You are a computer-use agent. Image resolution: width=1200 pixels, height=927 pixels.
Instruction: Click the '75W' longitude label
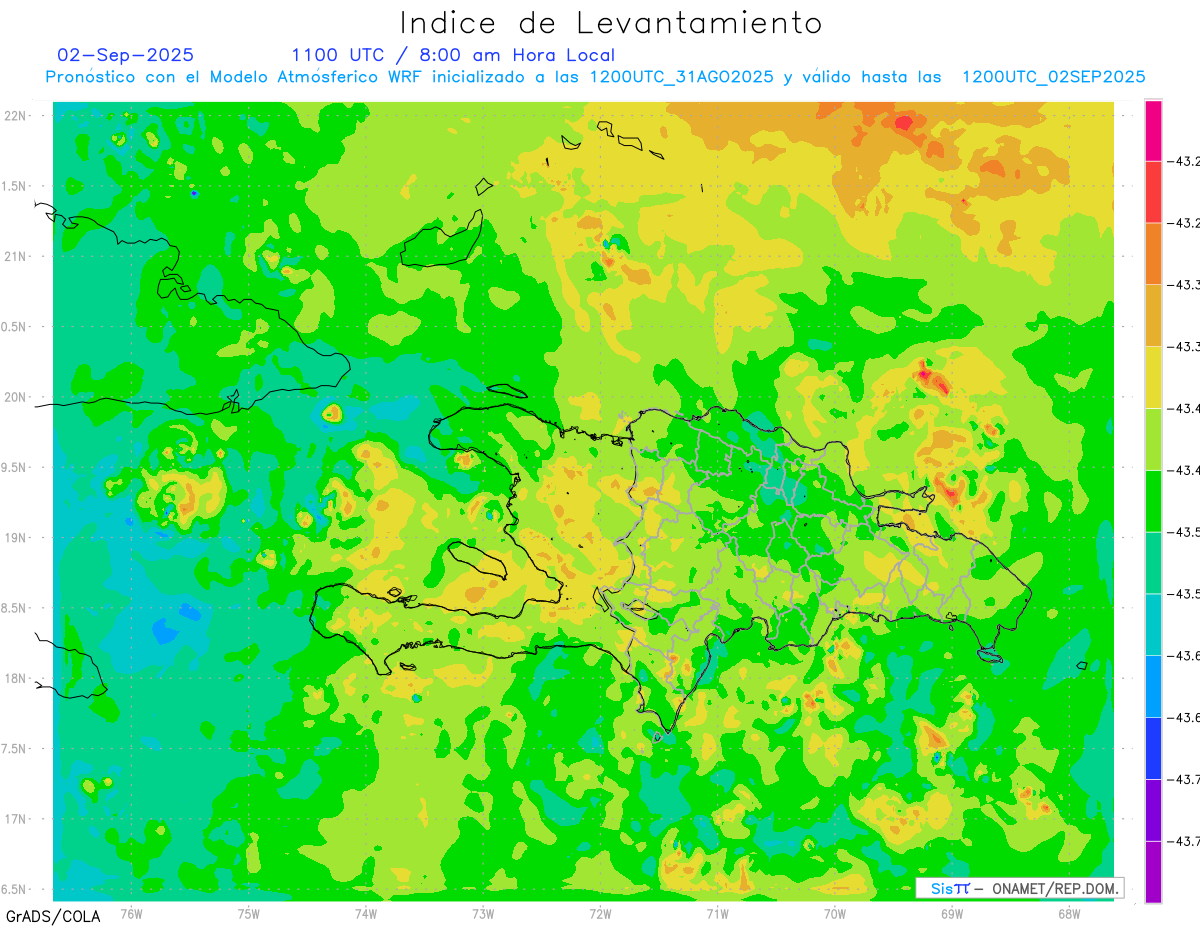click(249, 913)
